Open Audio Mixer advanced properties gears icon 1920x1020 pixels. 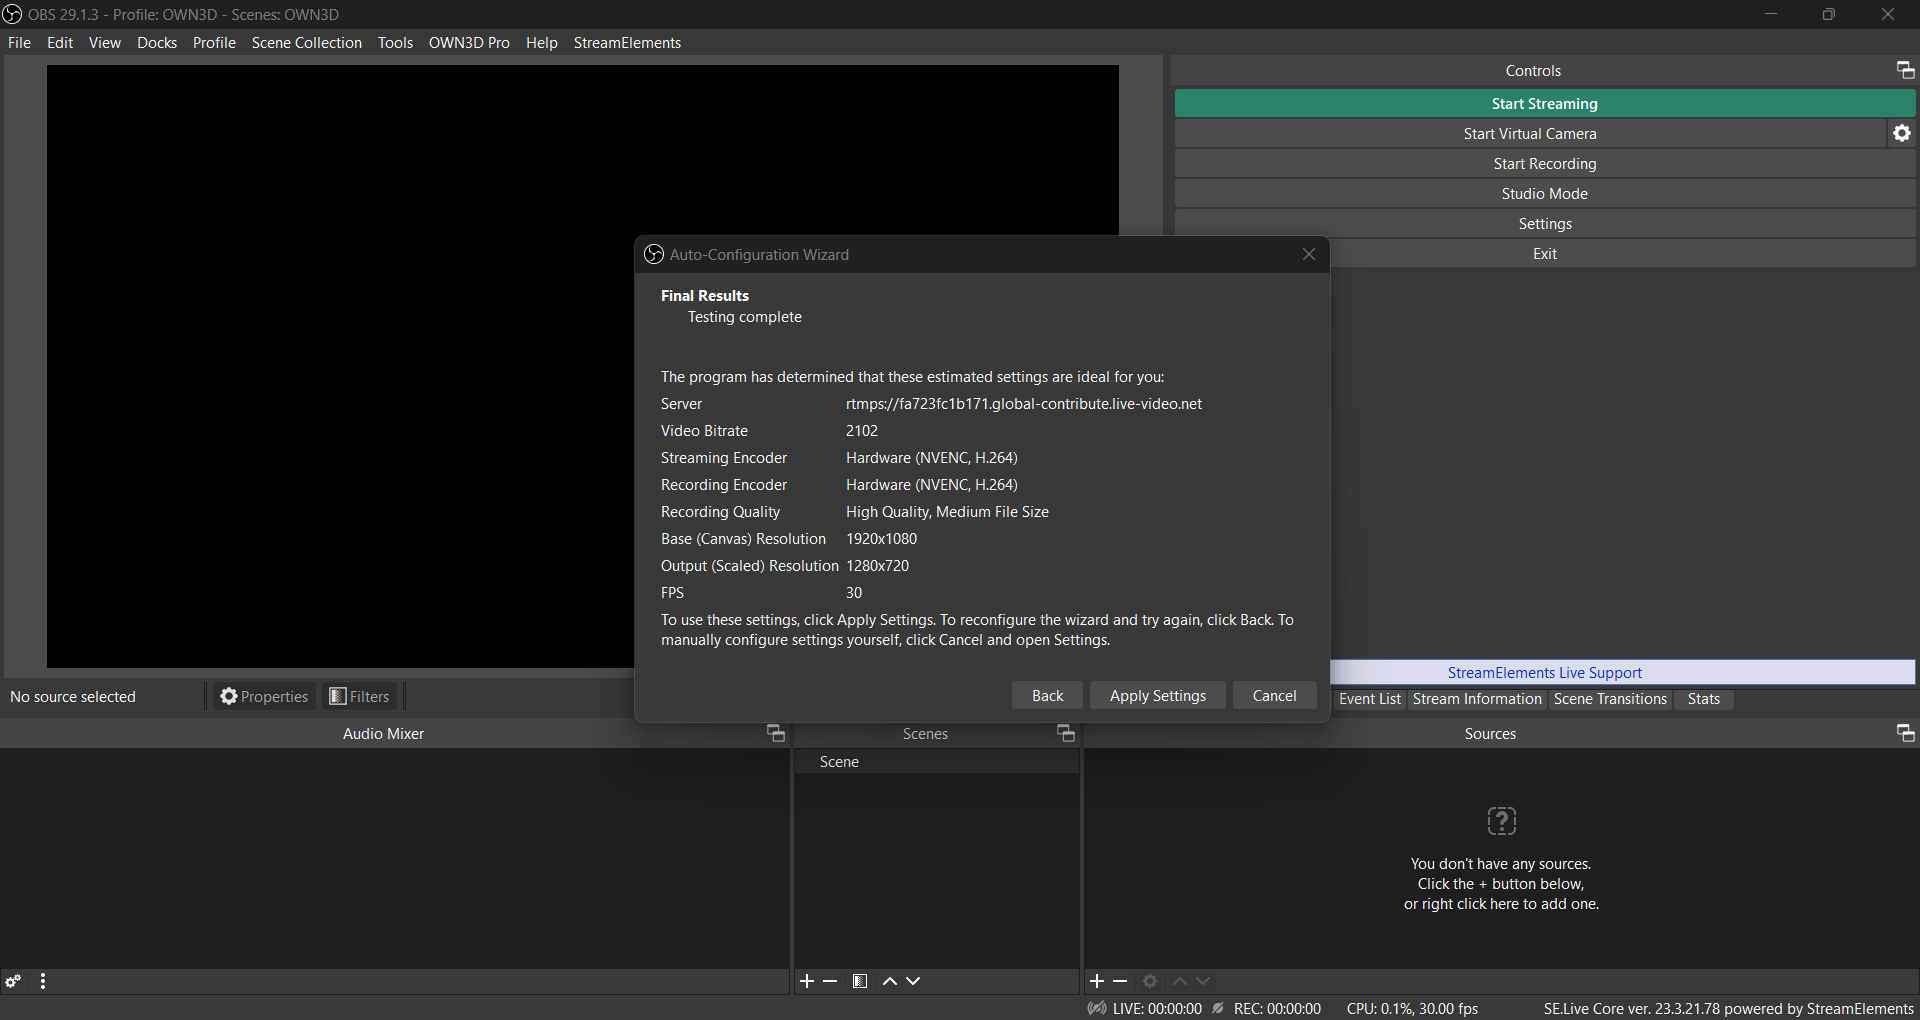13,981
